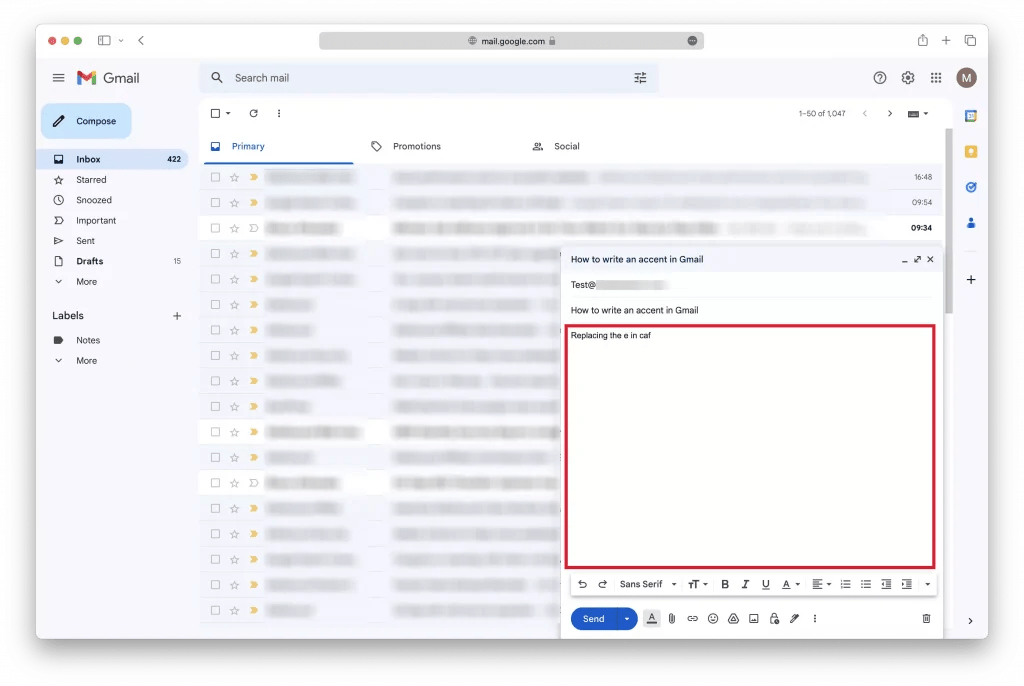1024x686 pixels.
Task: Attach a file to the email
Action: (x=672, y=618)
